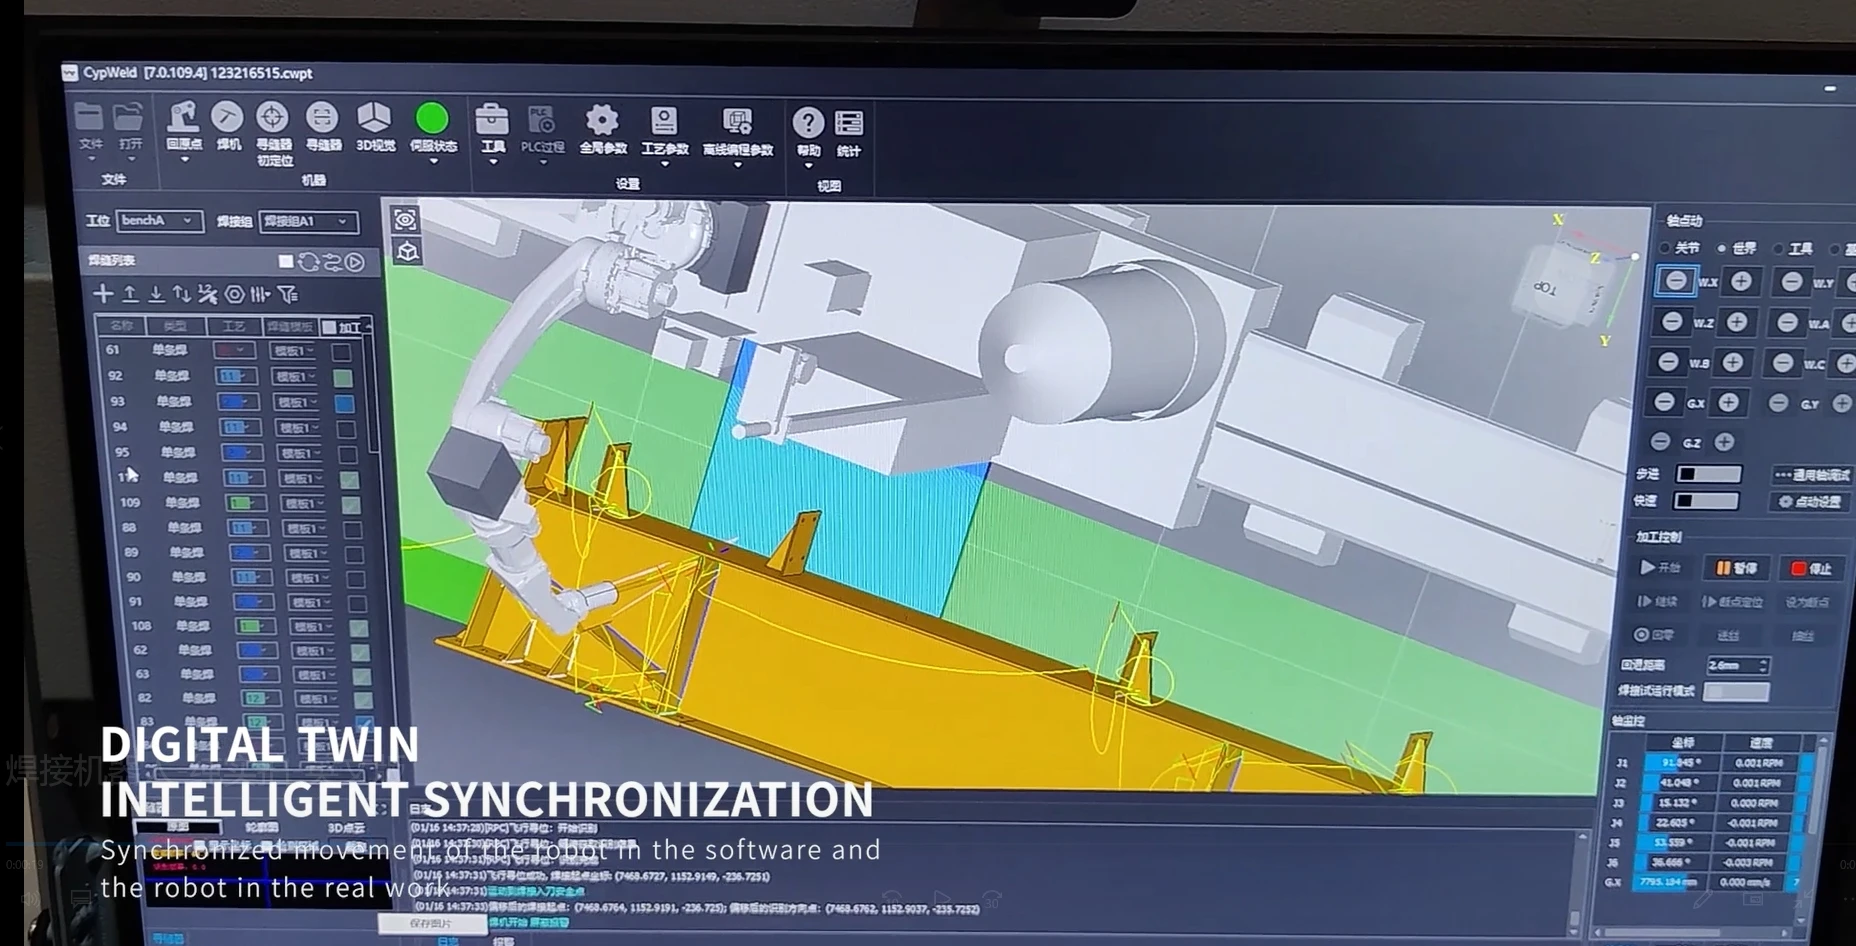Select the 关节 radio button
The height and width of the screenshot is (946, 1856).
1666,248
